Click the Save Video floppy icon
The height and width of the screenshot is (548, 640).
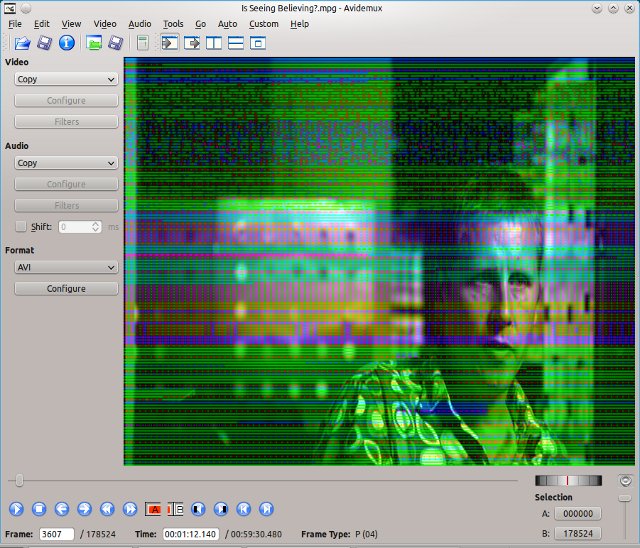click(x=45, y=43)
